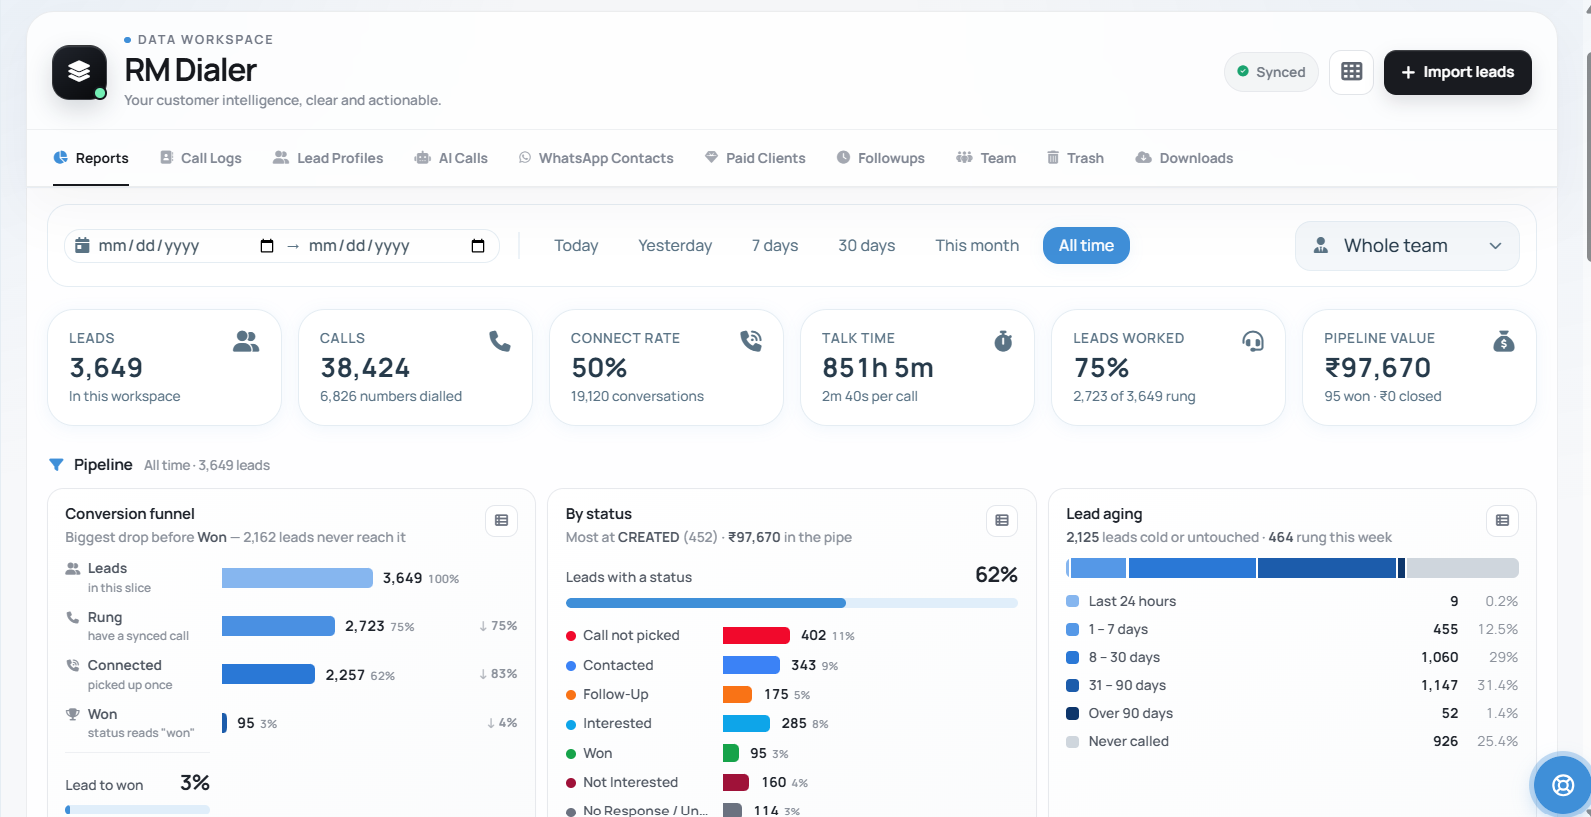Click the Follow-Up orange bar
Viewport: 1591px width, 817px height.
point(737,694)
